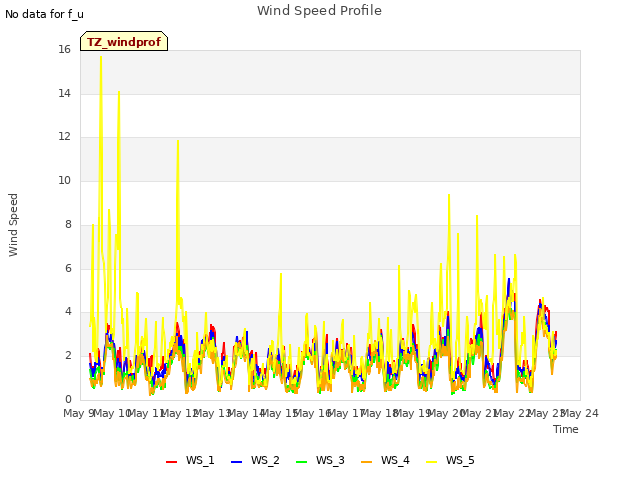Click the 14 y-axis tick label
This screenshot has height=480, width=640.
[64, 93]
